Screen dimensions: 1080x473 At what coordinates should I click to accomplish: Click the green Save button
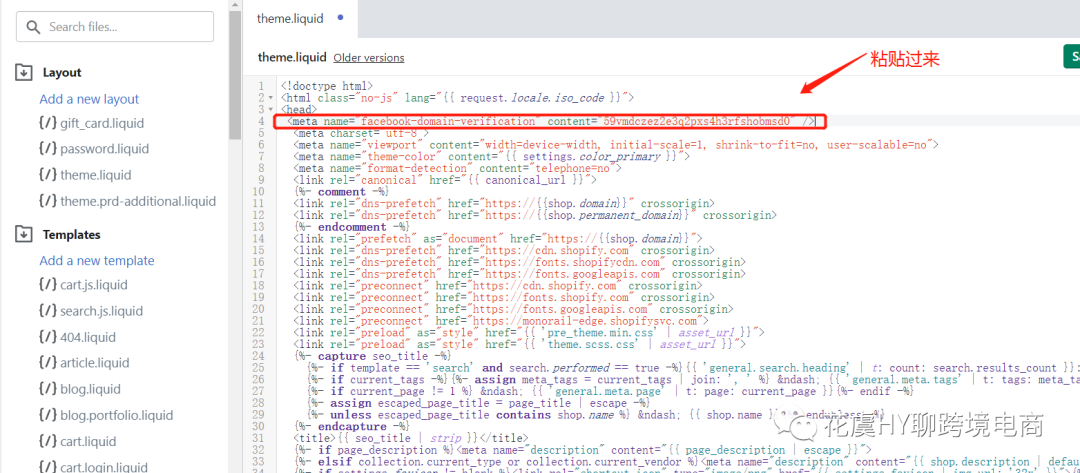coord(1072,57)
